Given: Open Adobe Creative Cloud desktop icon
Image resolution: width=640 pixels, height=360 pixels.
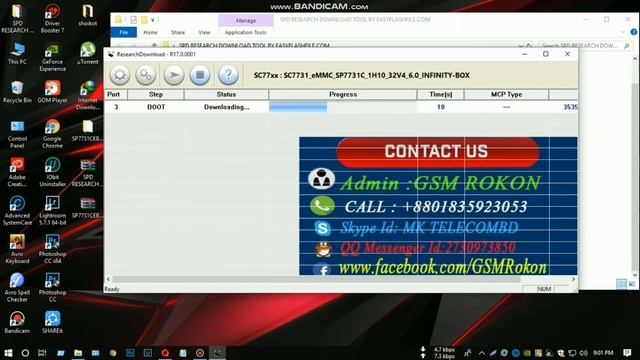Looking at the screenshot, I should coord(17,173).
